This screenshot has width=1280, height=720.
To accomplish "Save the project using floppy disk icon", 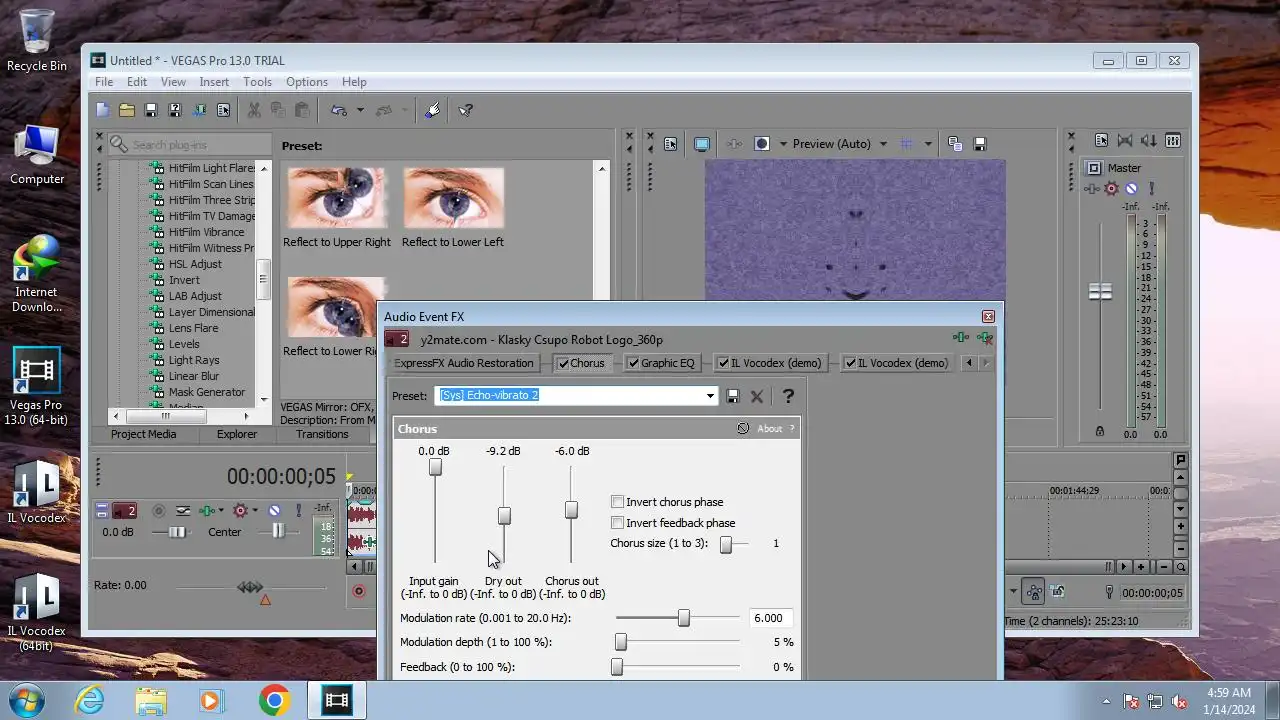I will click(x=151, y=110).
